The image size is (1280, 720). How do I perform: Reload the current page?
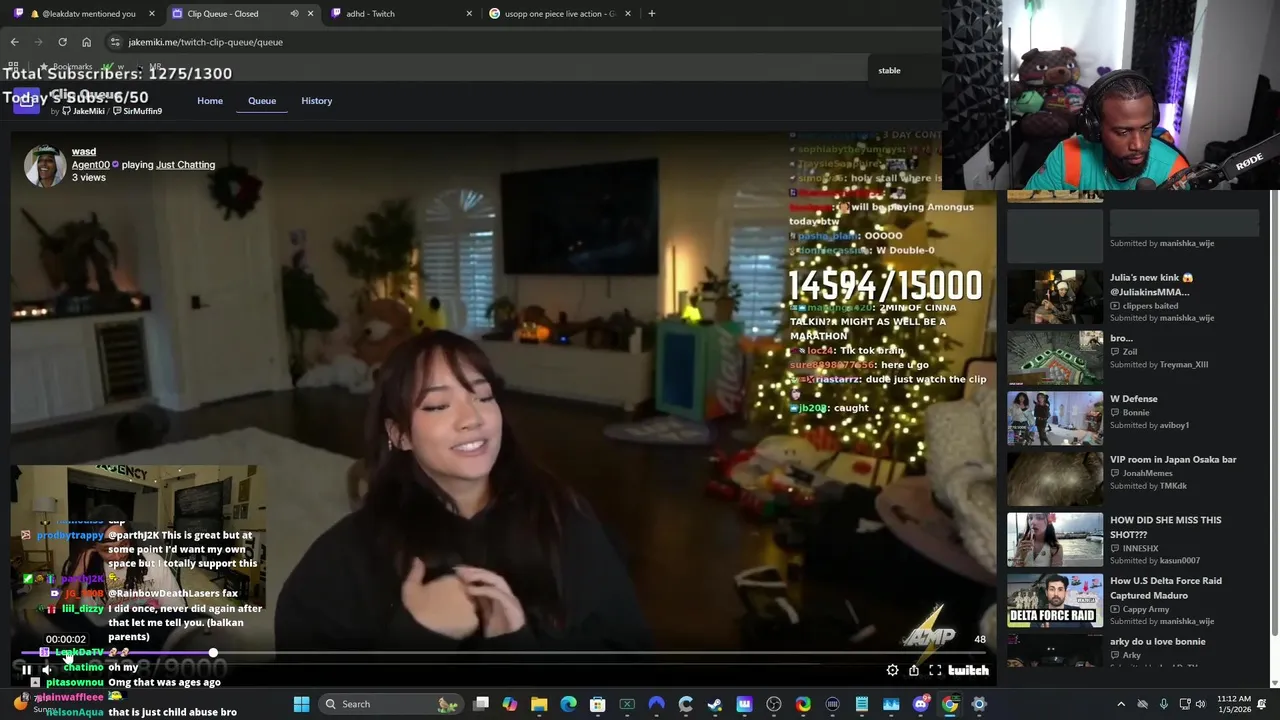(x=62, y=42)
